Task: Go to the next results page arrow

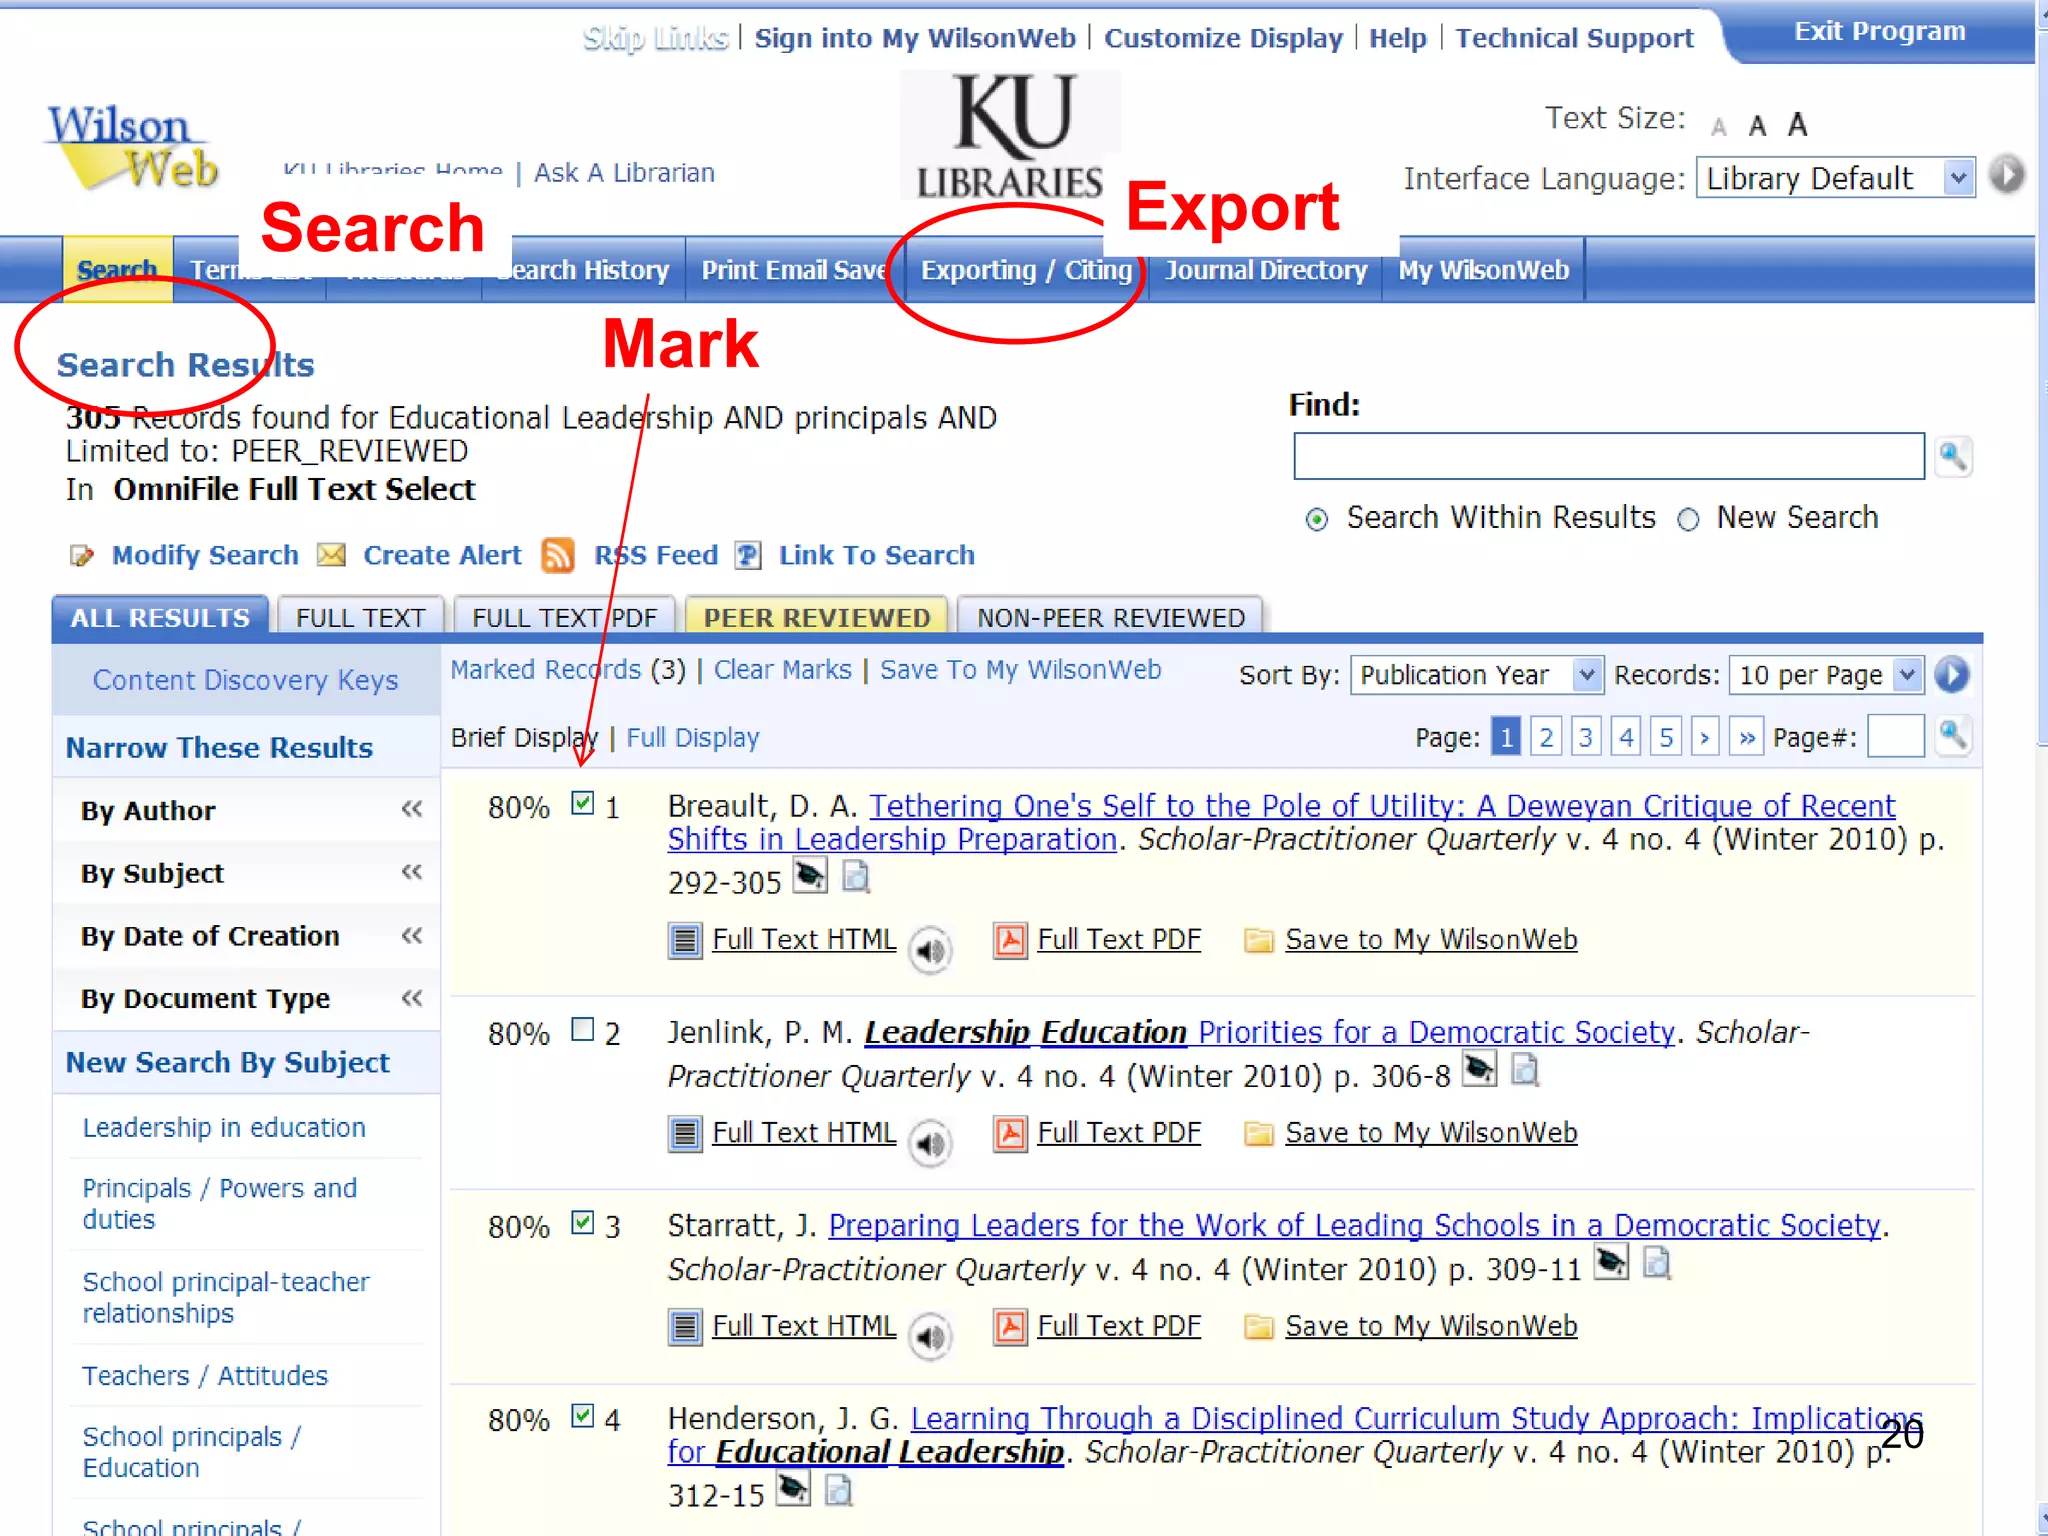Action: point(1705,738)
